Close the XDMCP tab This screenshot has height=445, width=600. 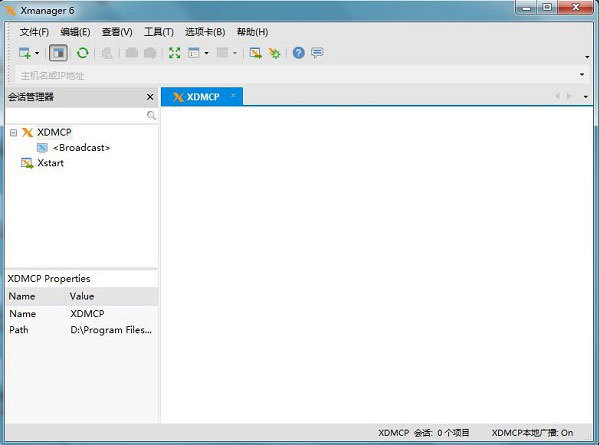pos(233,95)
